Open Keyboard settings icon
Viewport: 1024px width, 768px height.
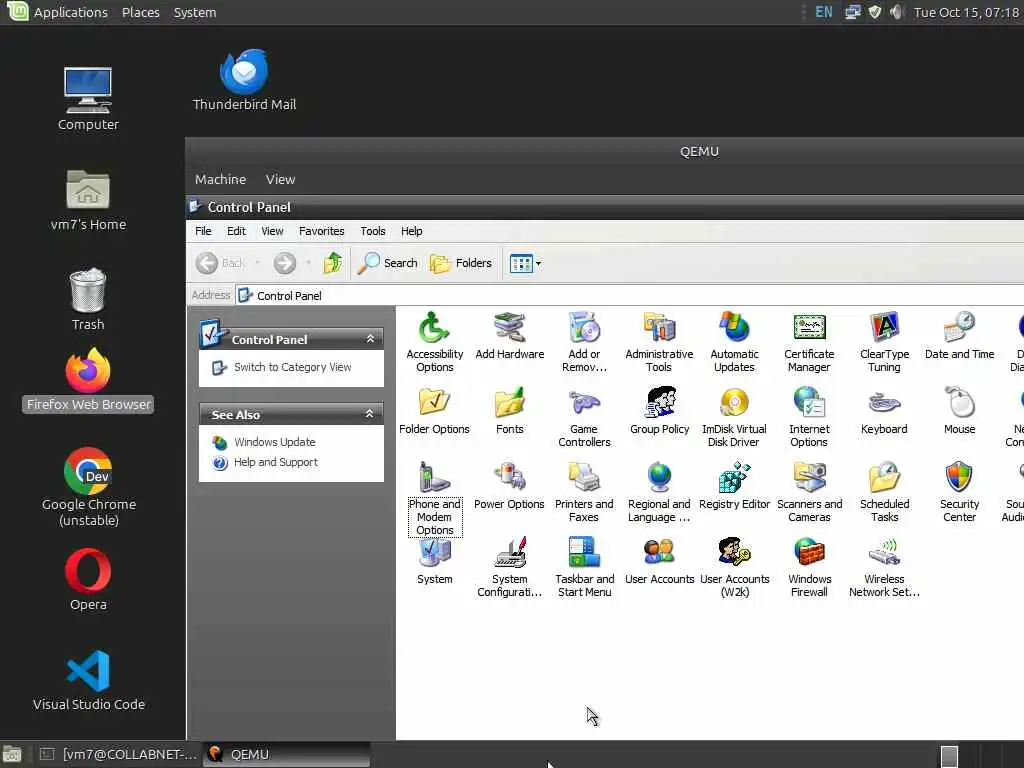pyautogui.click(x=884, y=411)
